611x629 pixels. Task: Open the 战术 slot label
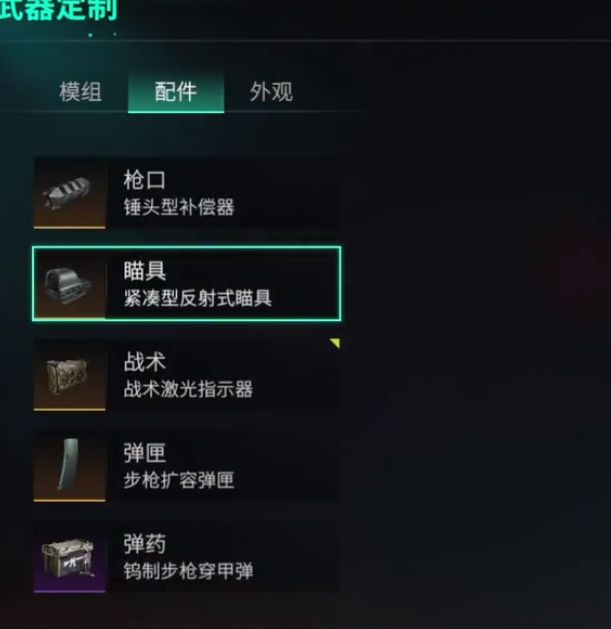point(144,362)
